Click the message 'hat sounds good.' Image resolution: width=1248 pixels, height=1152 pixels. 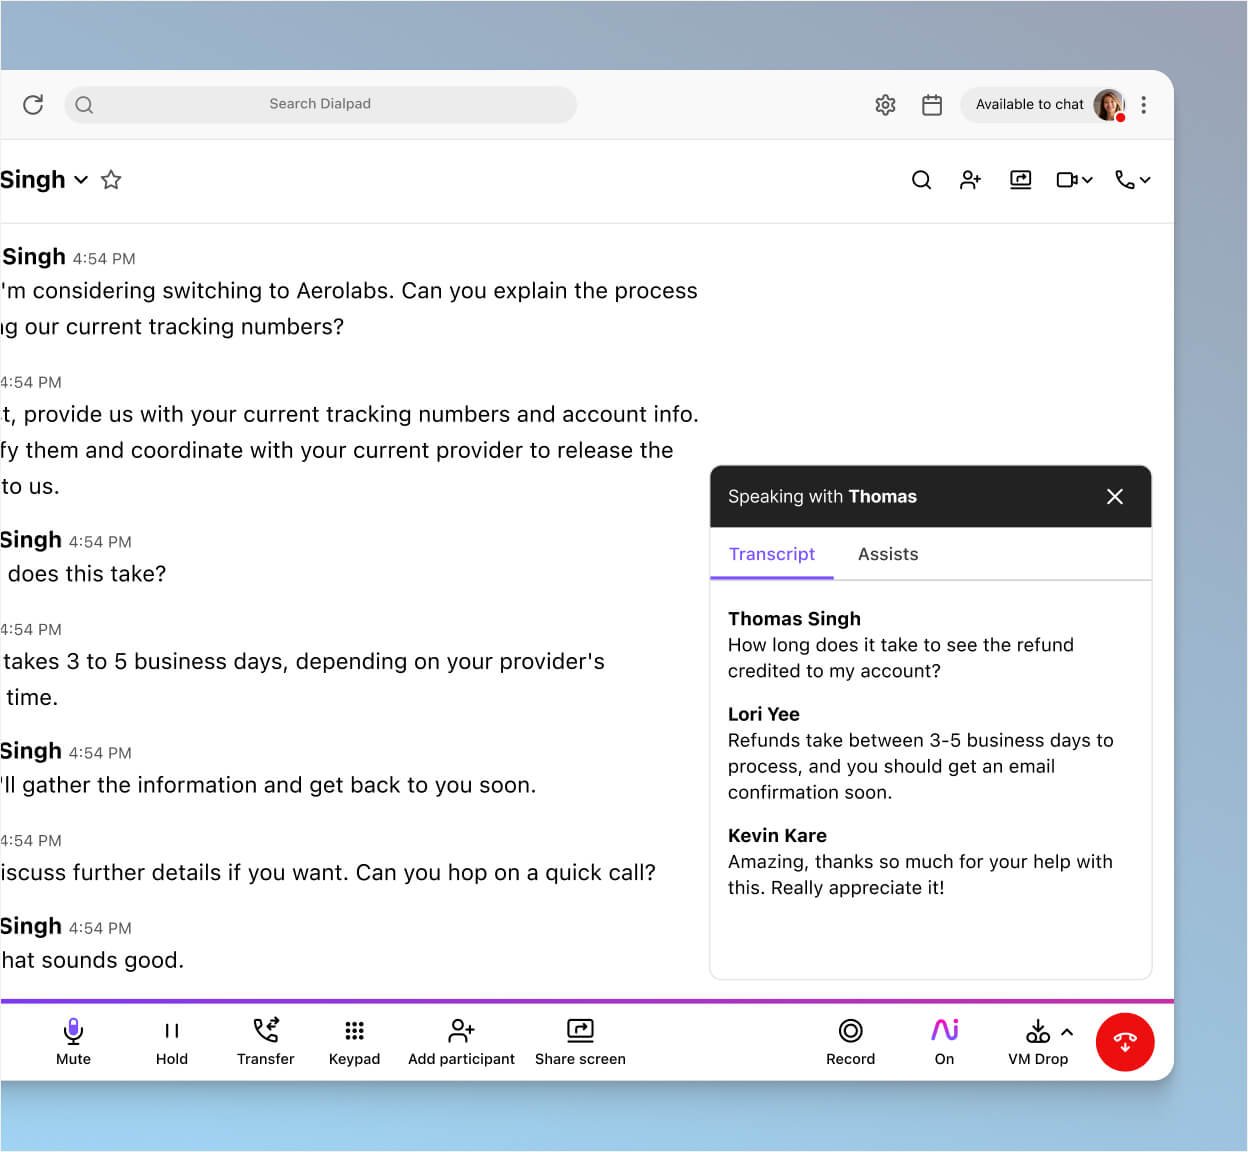(92, 960)
